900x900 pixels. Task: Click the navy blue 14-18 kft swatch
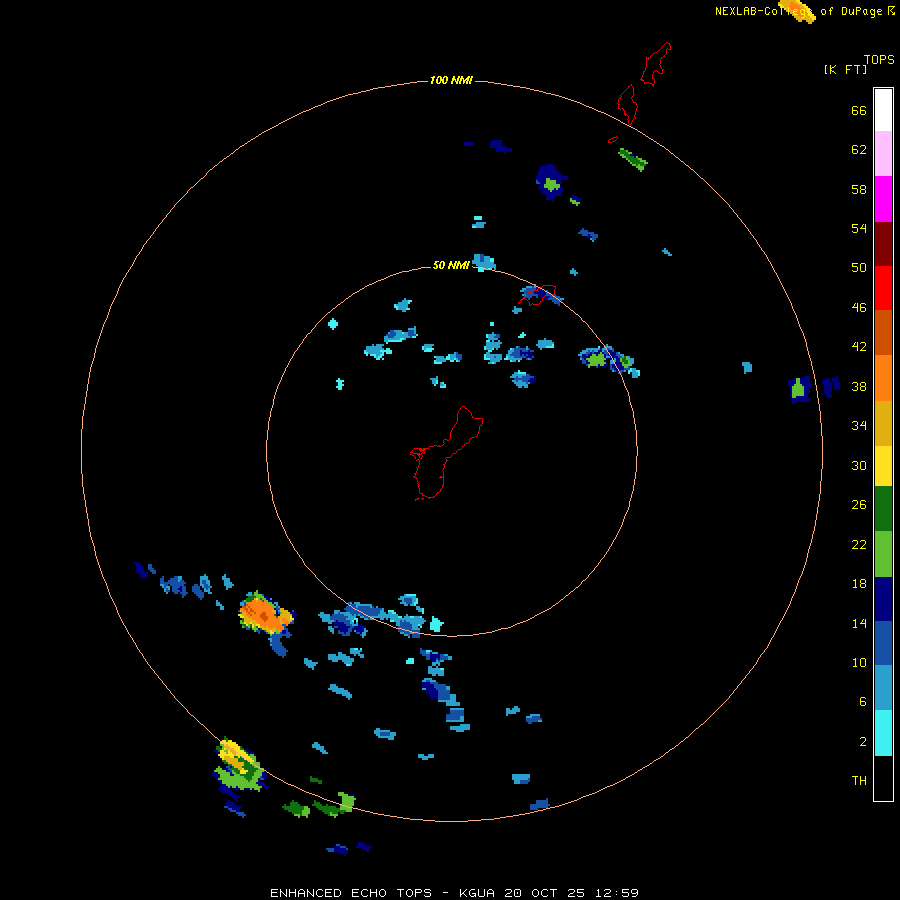883,599
